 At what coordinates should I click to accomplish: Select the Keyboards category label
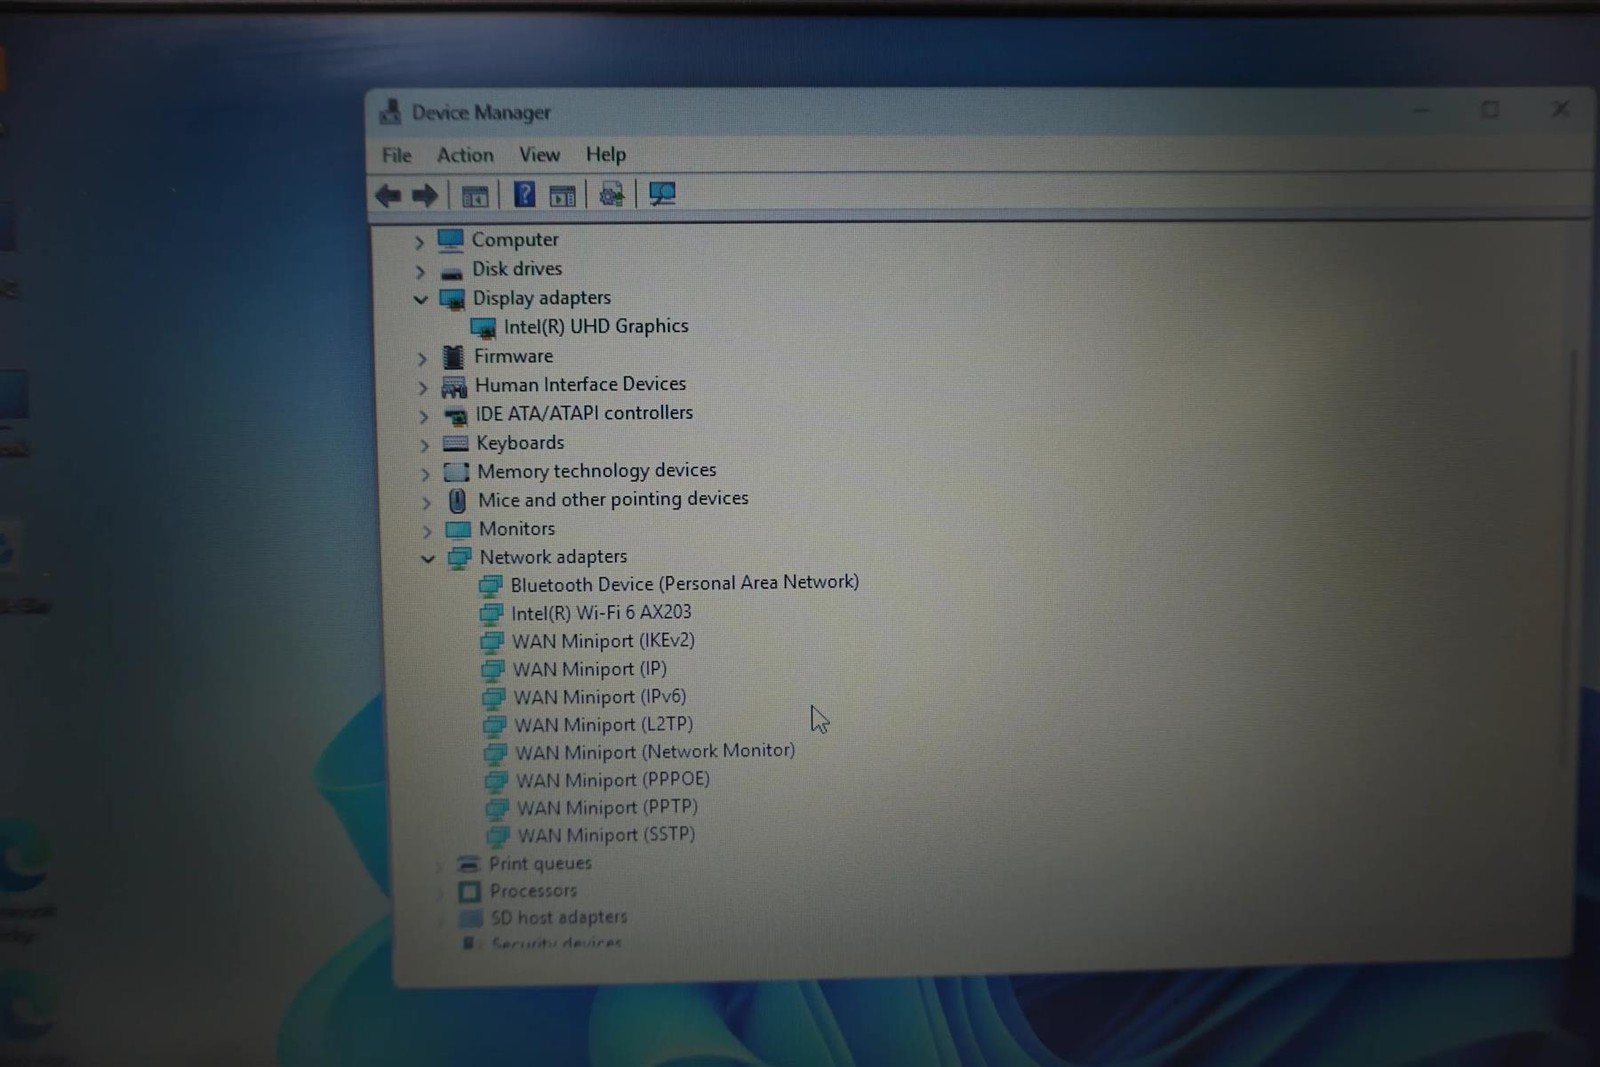pyautogui.click(x=520, y=442)
